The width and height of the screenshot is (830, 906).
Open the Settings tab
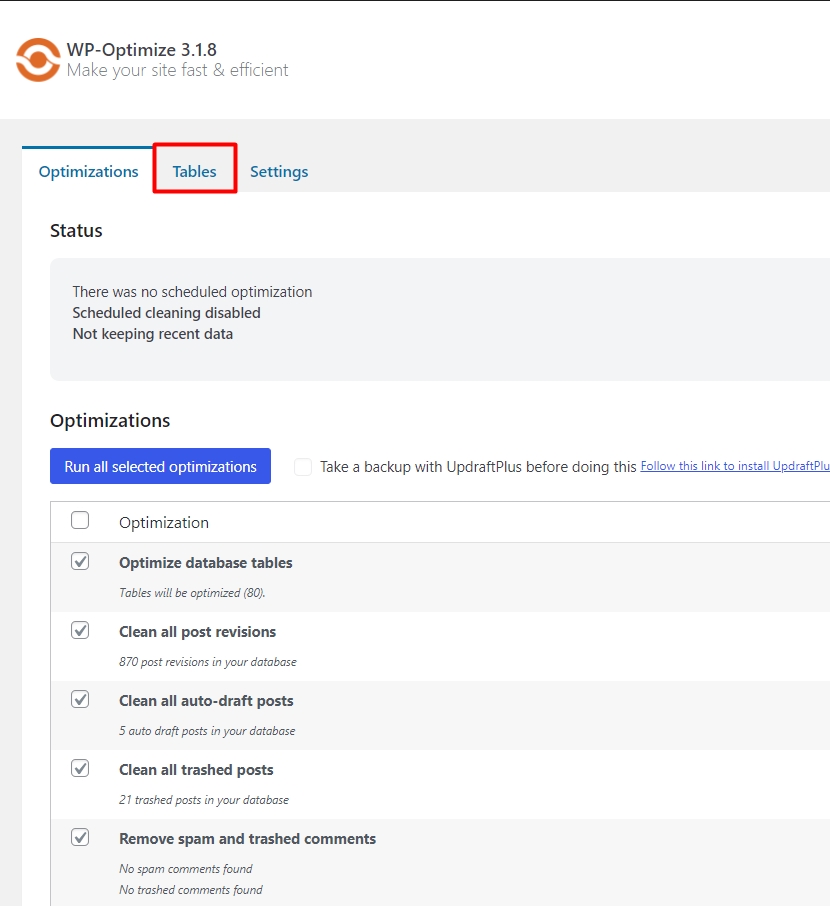(x=279, y=172)
